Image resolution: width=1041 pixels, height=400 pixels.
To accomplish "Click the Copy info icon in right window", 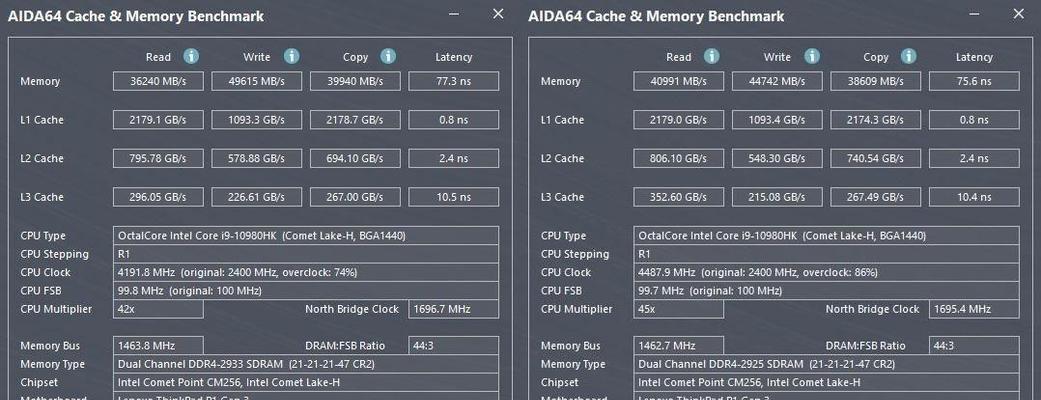I will coord(909,56).
